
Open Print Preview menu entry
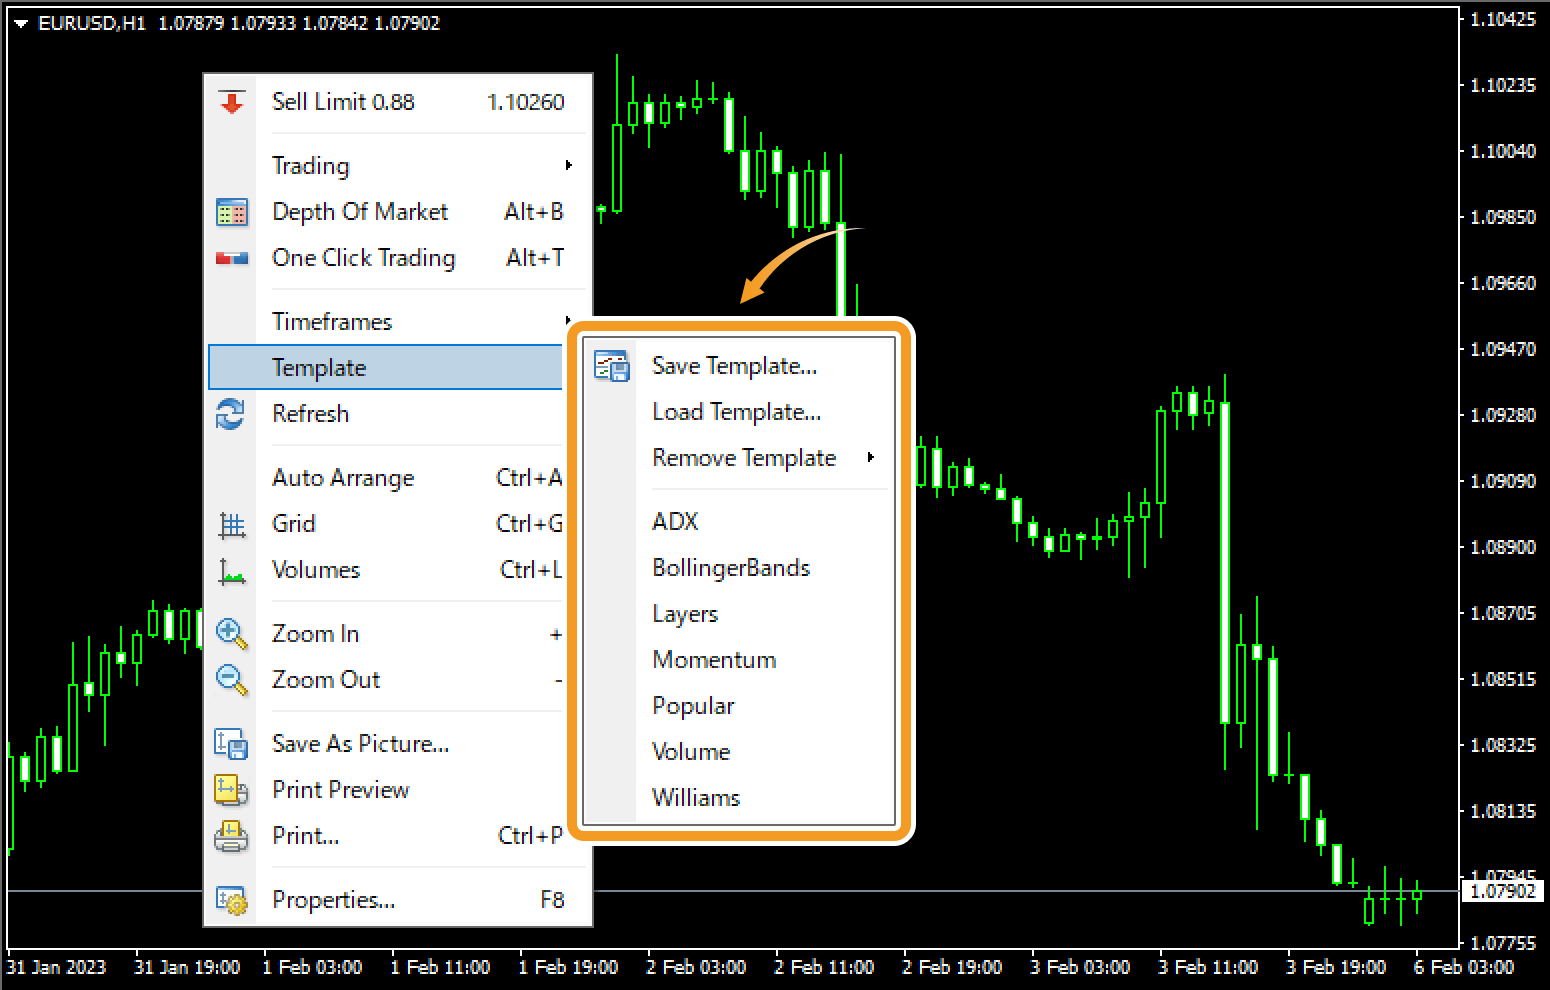[387, 790]
